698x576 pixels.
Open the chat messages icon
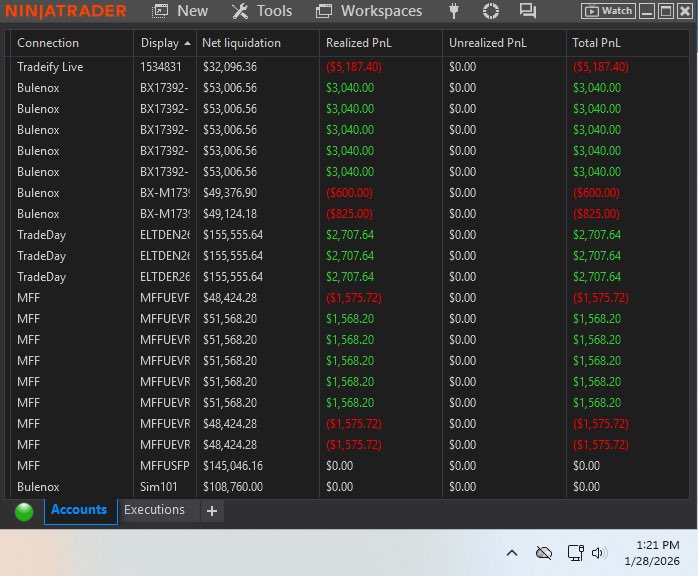tap(528, 11)
